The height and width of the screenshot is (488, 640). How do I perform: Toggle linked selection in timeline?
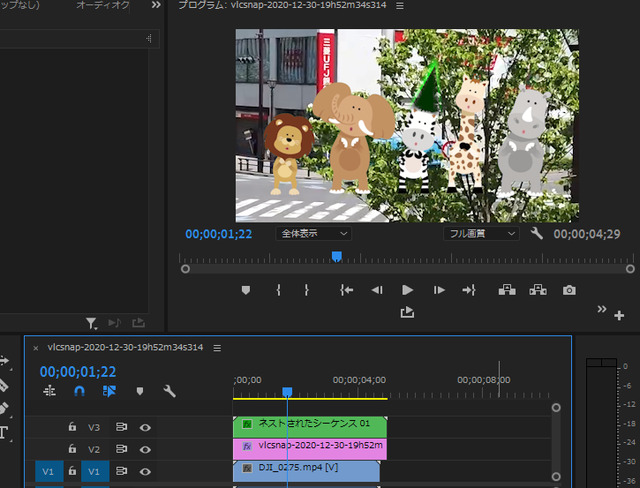tap(109, 391)
